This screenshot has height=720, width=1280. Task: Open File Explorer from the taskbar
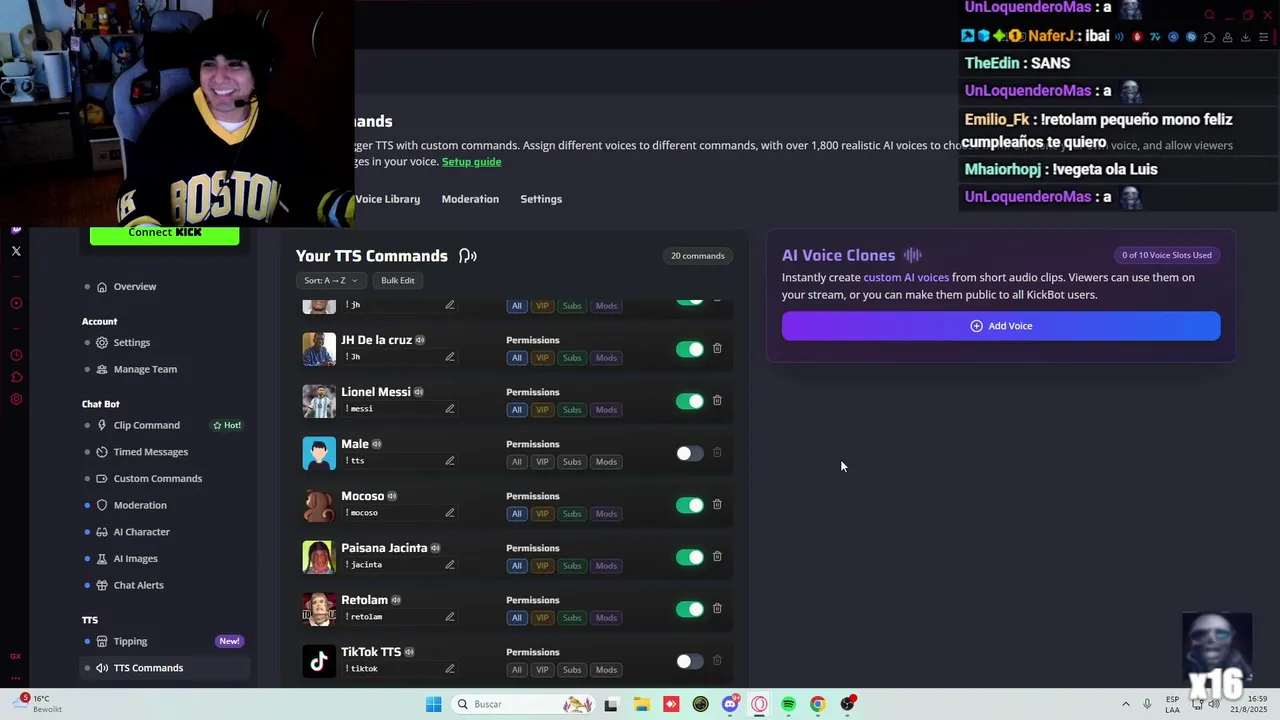(641, 704)
